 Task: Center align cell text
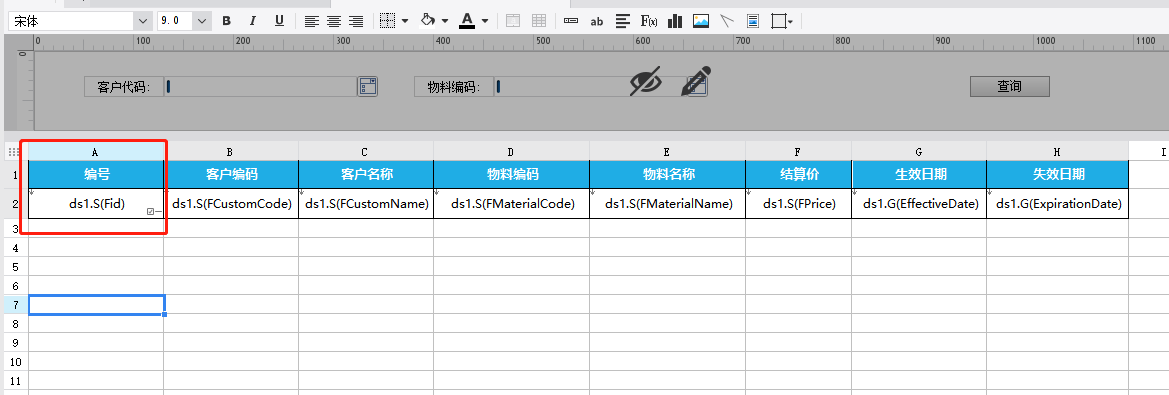click(x=334, y=21)
